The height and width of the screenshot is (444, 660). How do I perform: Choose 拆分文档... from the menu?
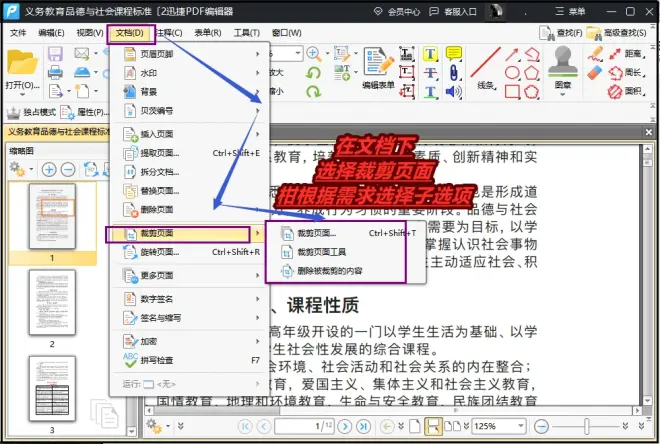coord(189,172)
